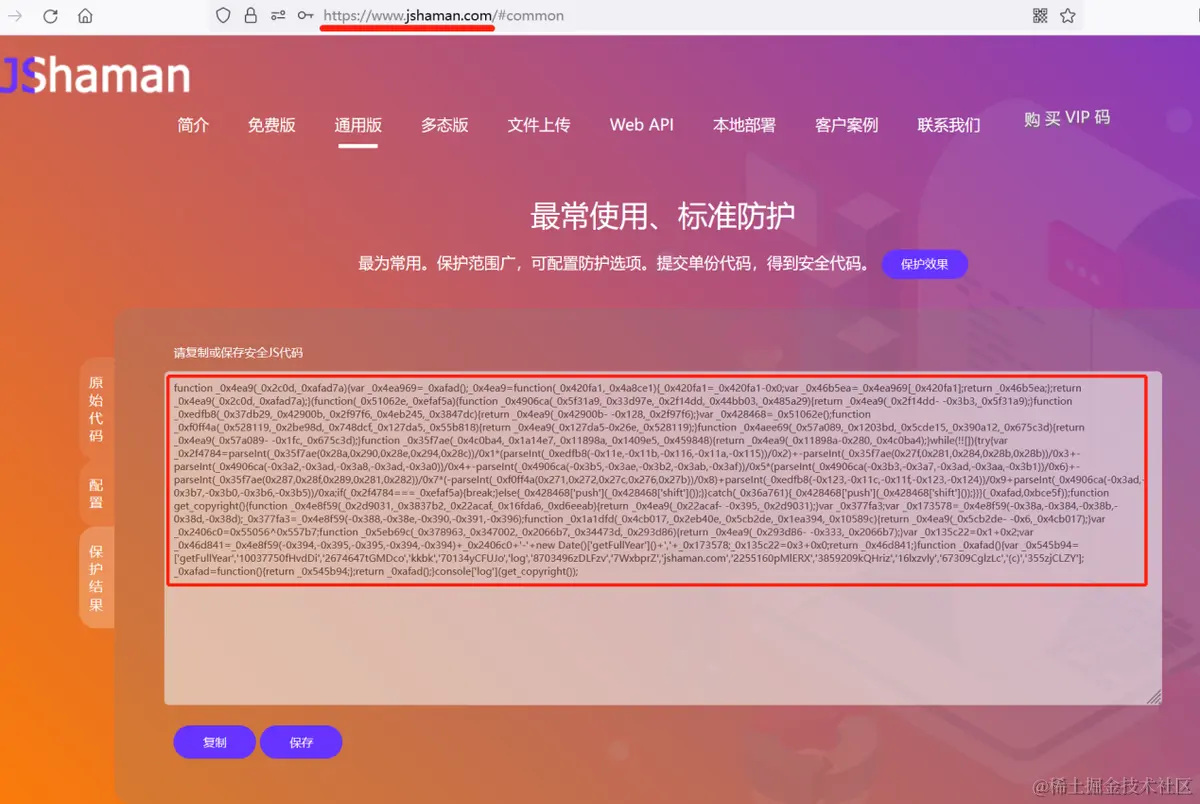Click the 请复制或保存安全JS代码 label
Image resolution: width=1200 pixels, height=804 pixels.
238,353
